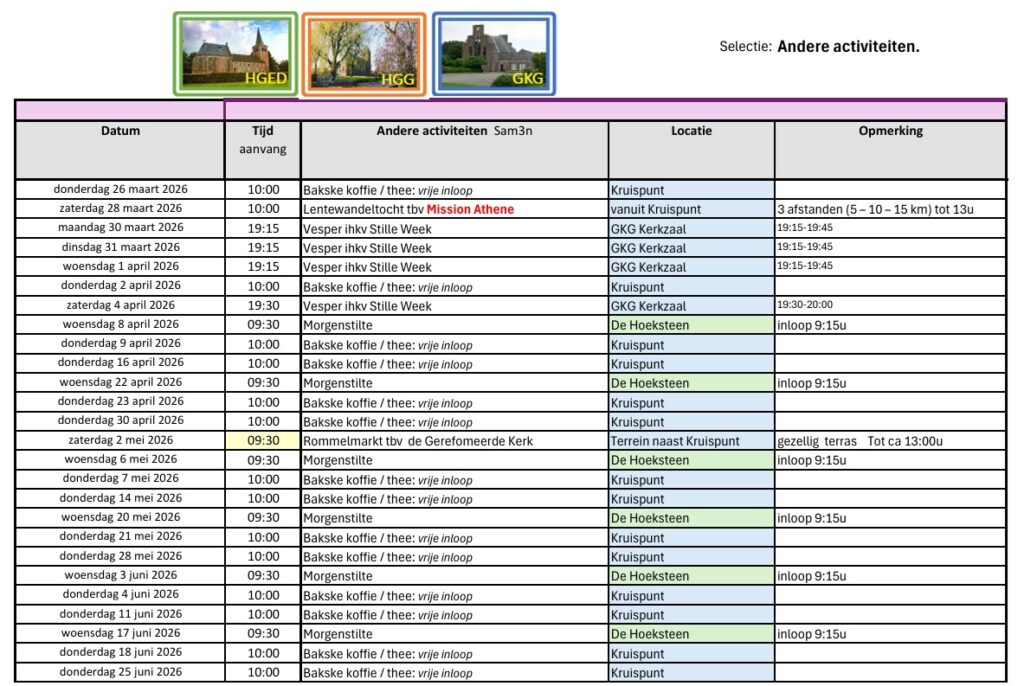Select Rommelmarkt tbv de Gerefomeerde Kerk
1024x686 pixels.
(x=418, y=441)
